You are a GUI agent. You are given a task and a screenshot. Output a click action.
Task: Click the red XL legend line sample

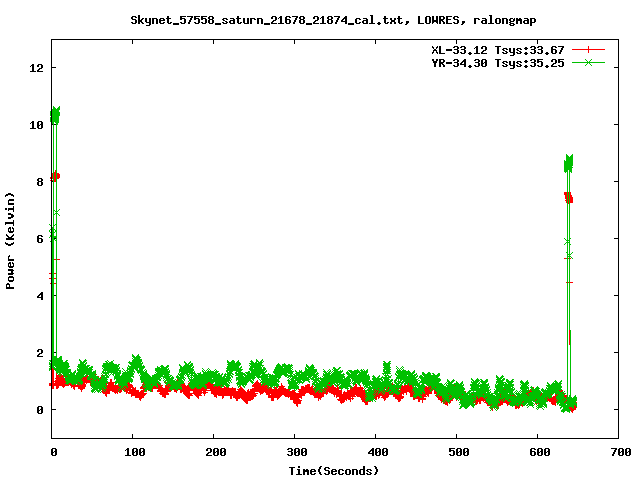coord(588,50)
